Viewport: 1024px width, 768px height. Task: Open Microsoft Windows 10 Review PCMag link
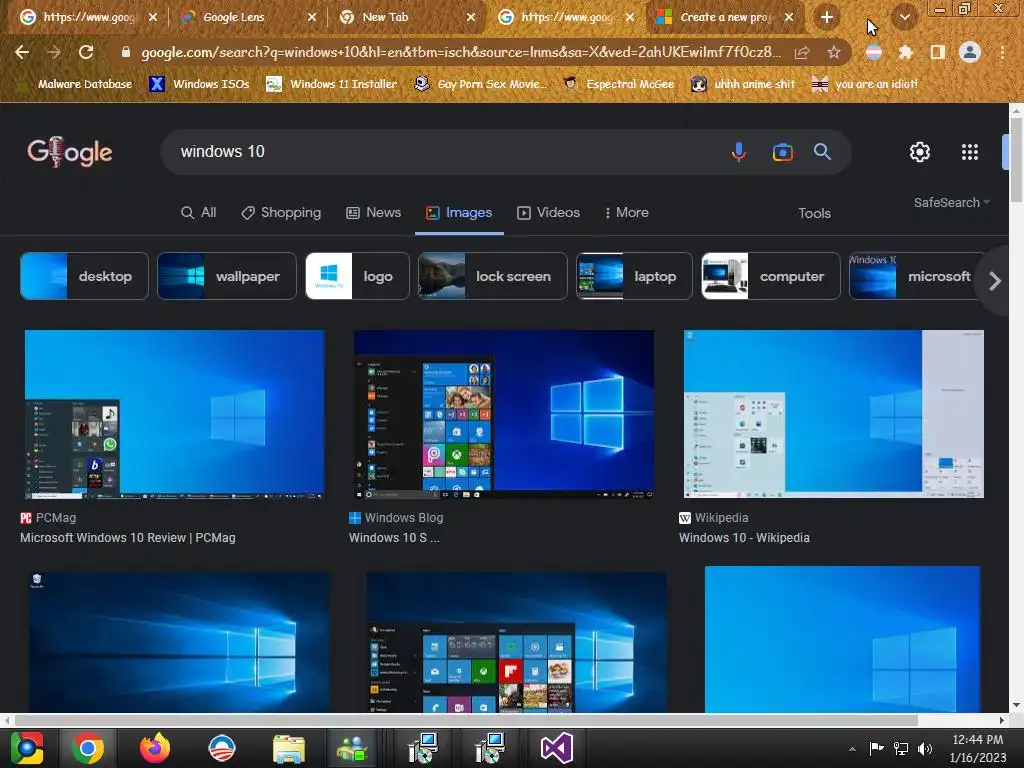click(128, 538)
